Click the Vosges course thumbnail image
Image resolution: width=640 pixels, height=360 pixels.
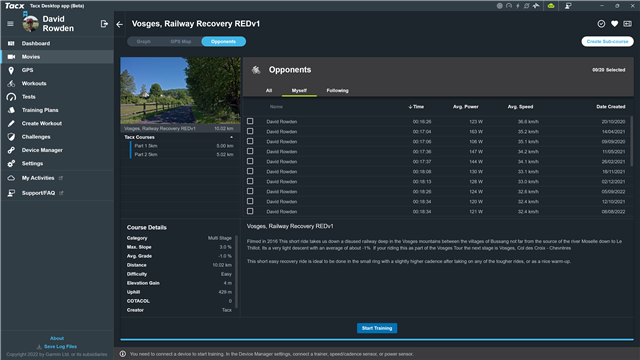(x=180, y=90)
